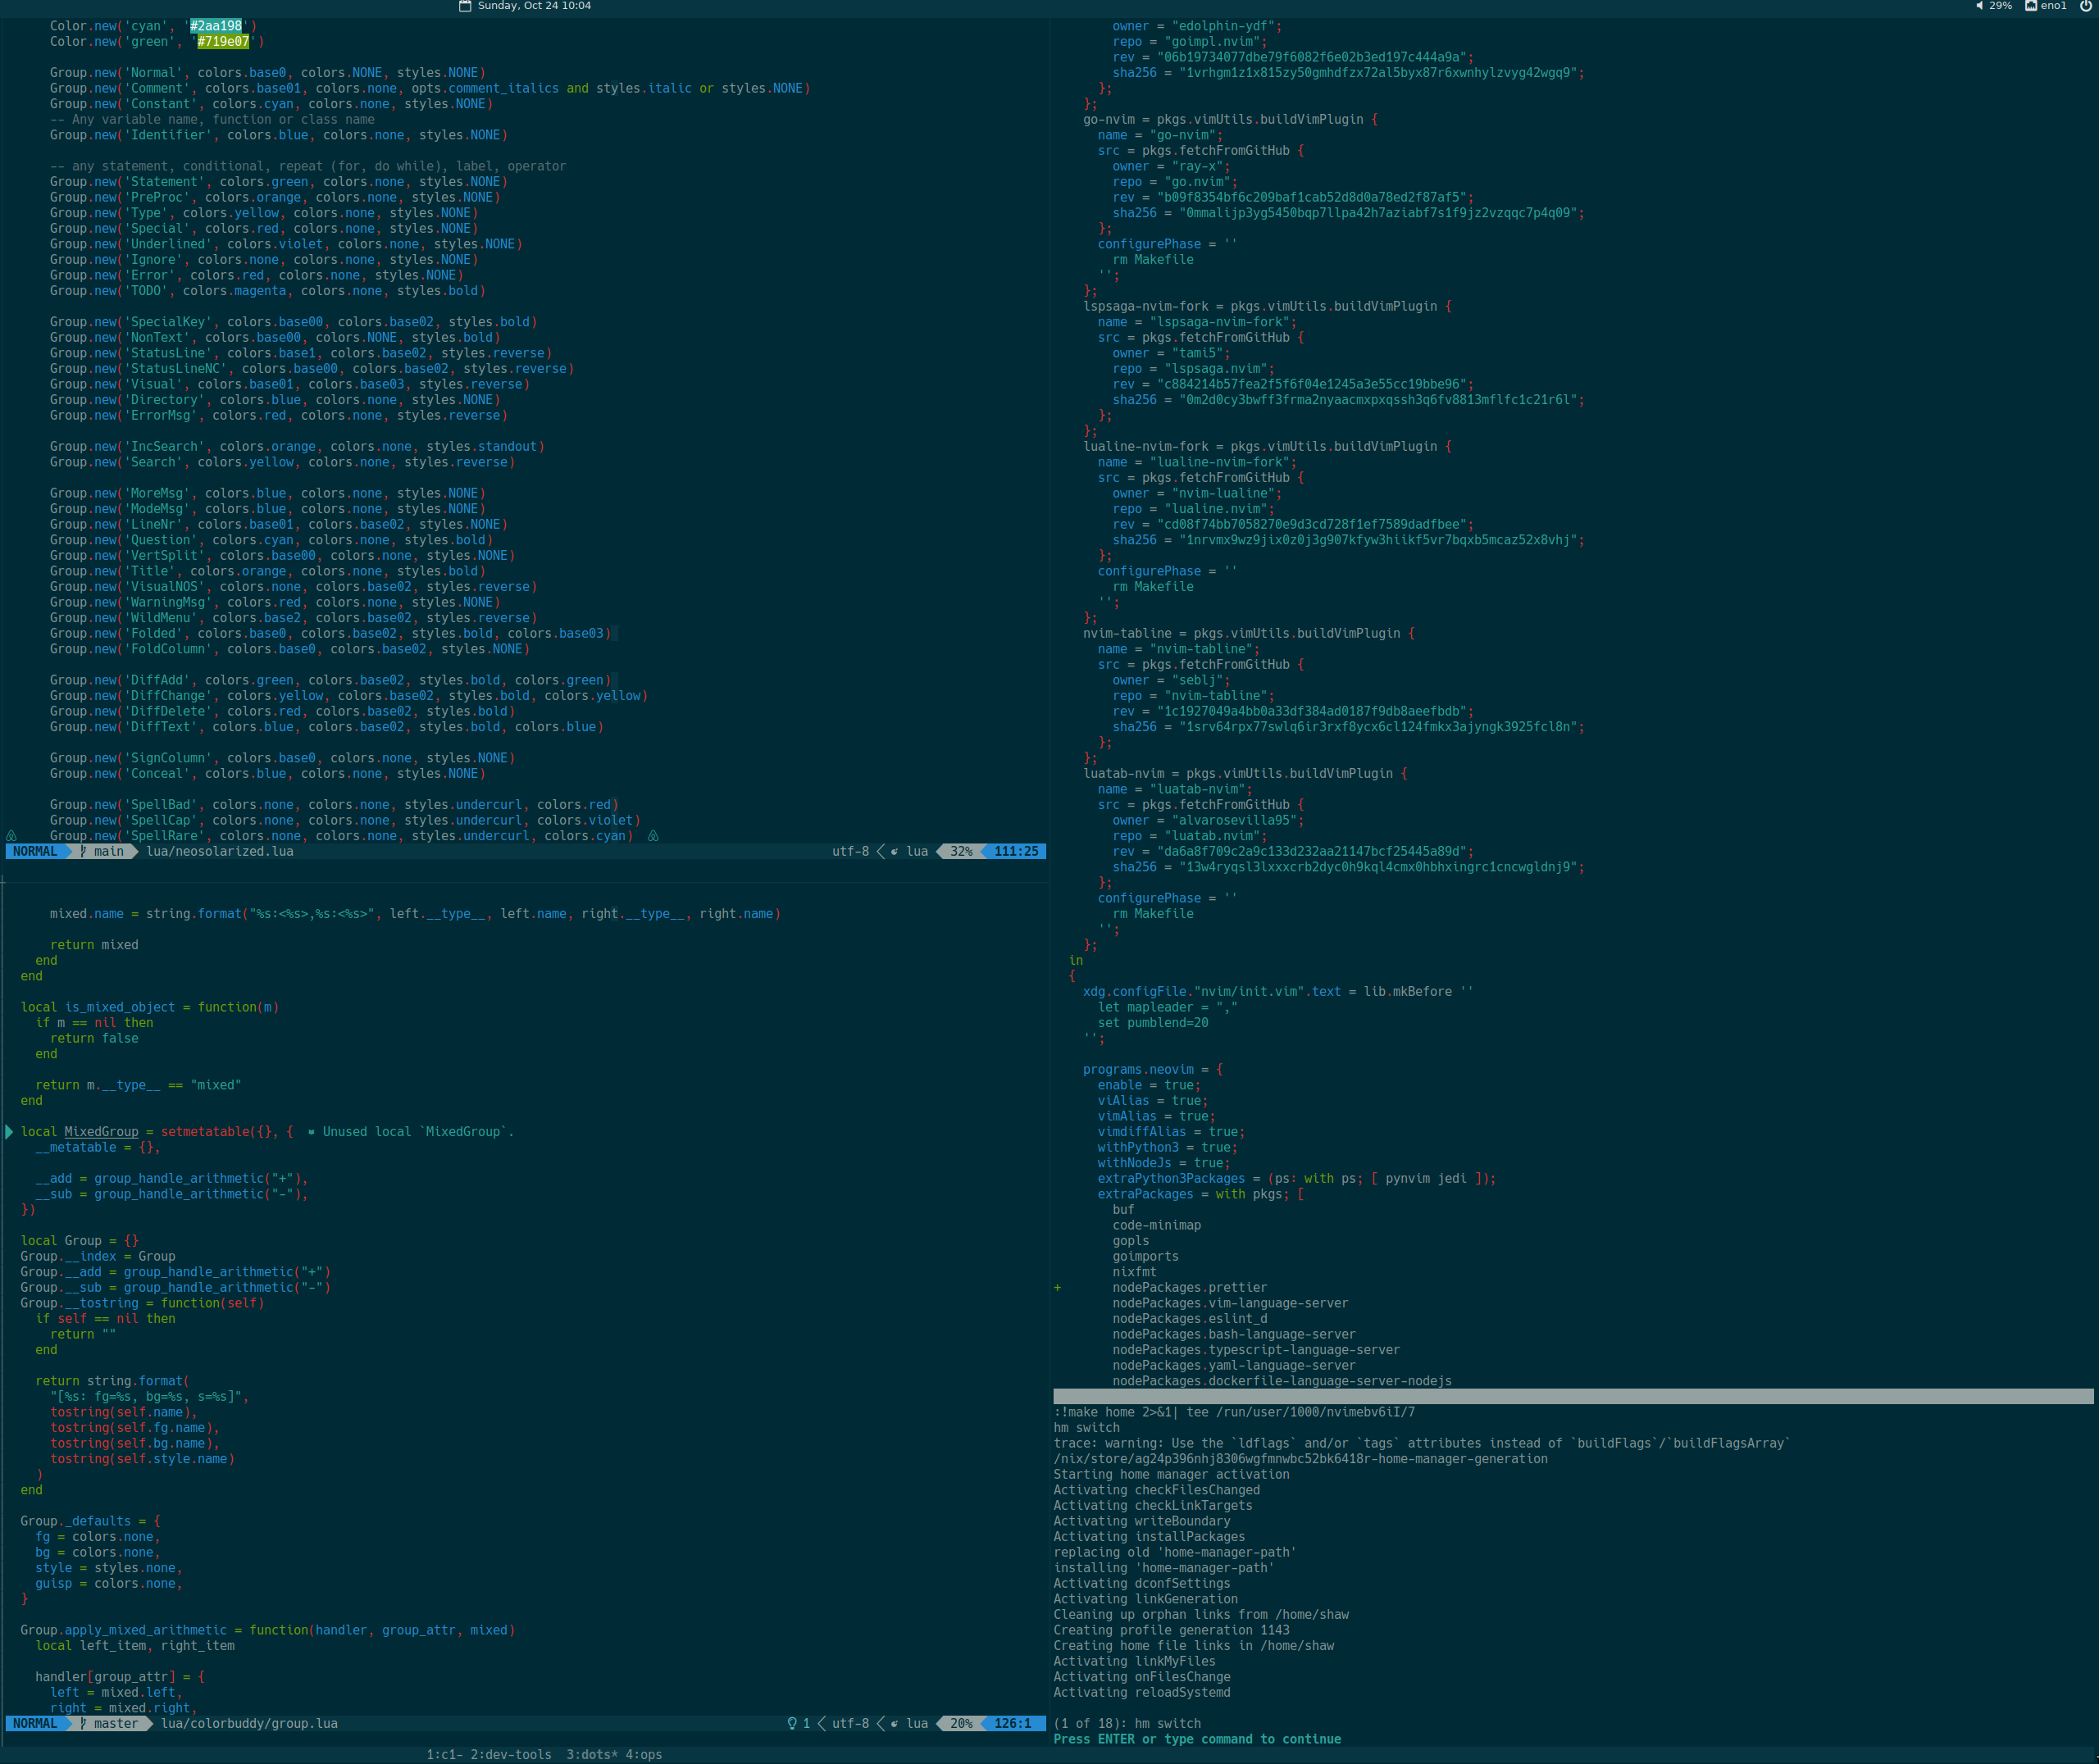
Task: Click the git branch icon next to main
Action: pos(83,851)
